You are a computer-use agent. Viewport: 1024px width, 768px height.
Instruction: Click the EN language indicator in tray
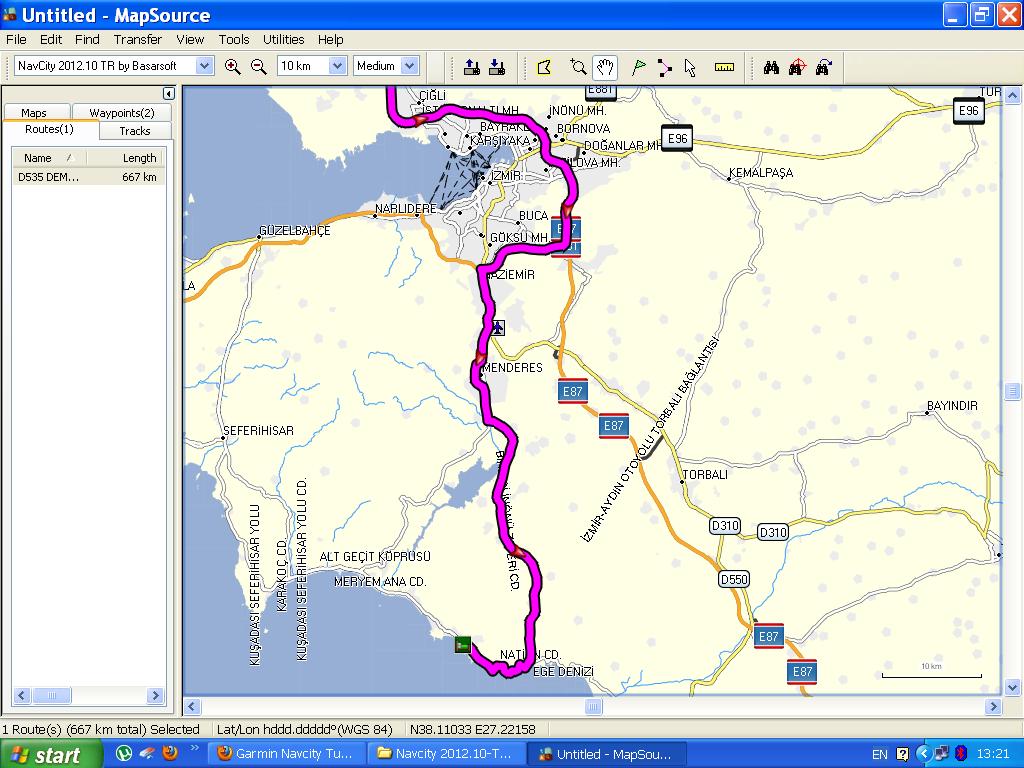(879, 754)
